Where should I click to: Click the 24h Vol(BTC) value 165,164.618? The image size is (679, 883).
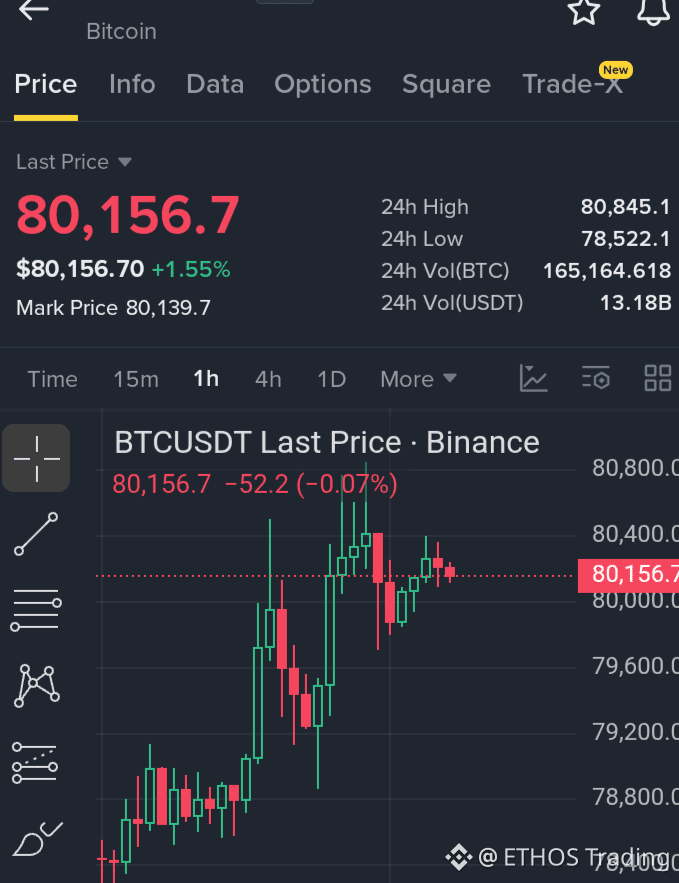(x=607, y=271)
